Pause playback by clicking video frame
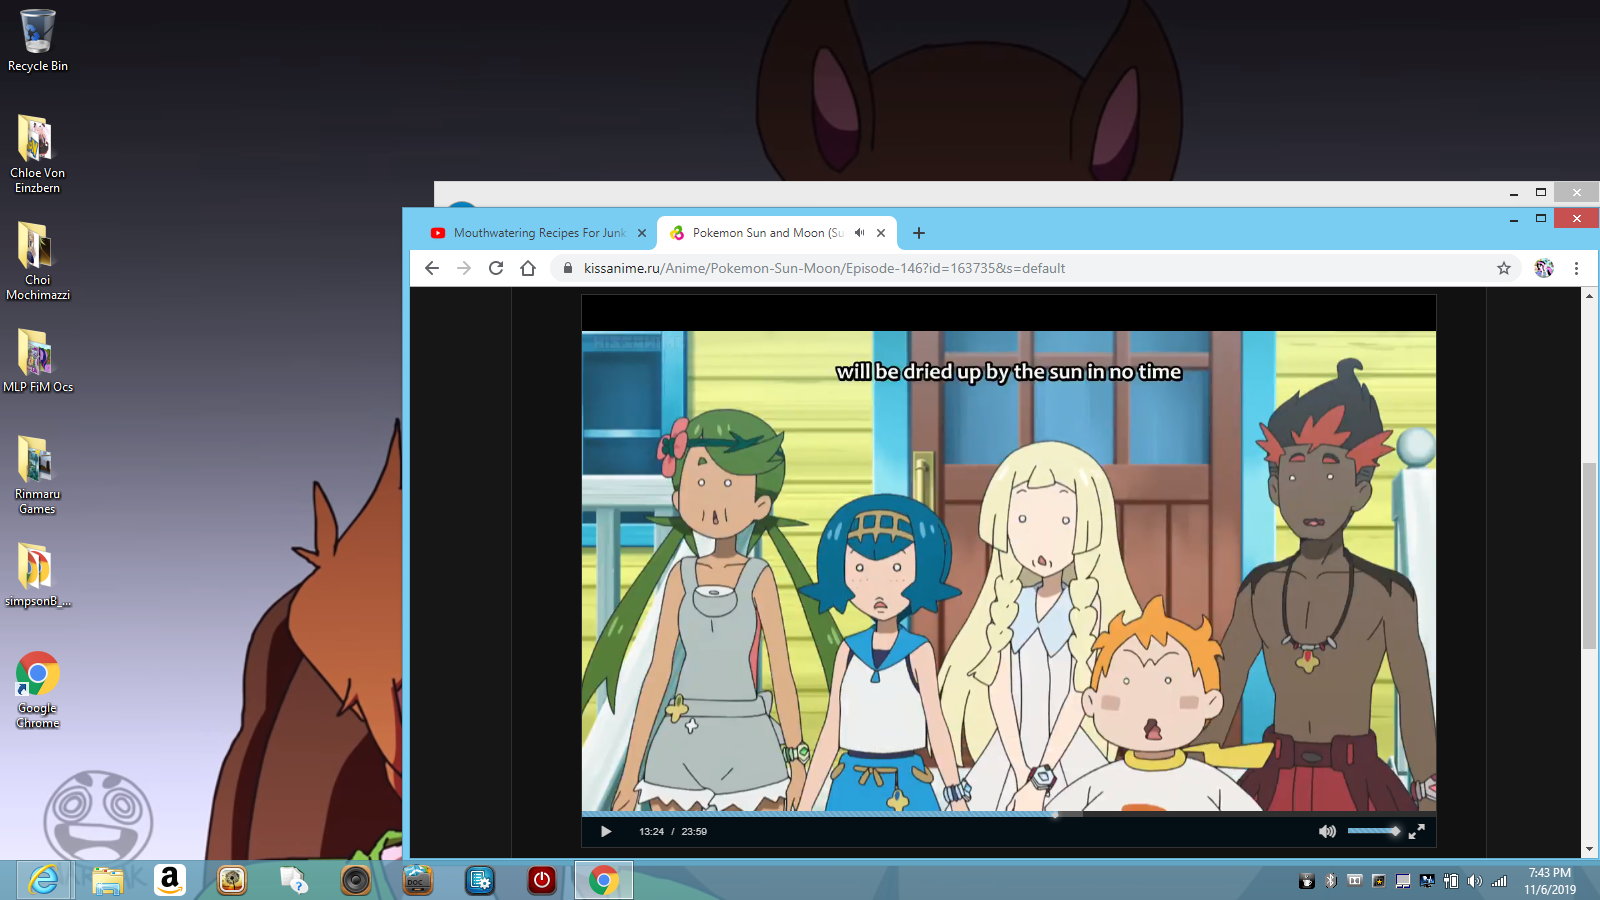The image size is (1600, 900). tap(1009, 570)
